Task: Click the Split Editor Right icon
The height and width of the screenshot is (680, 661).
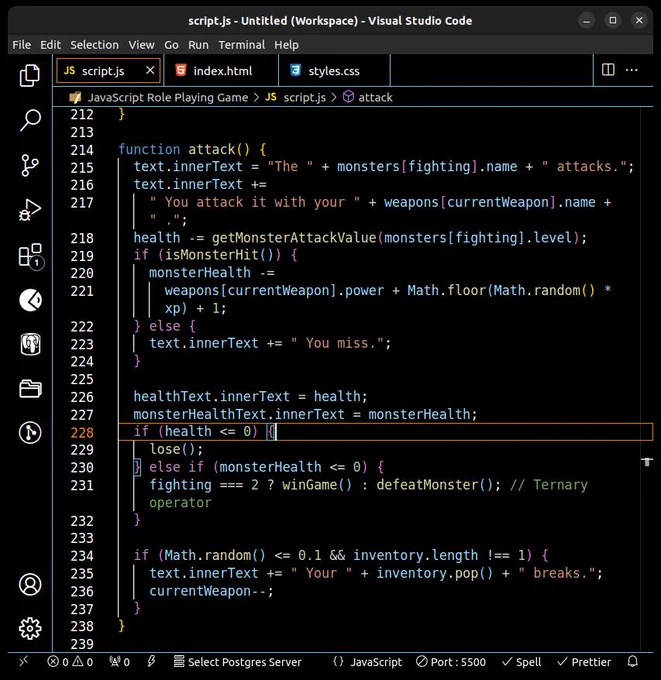Action: tap(608, 70)
